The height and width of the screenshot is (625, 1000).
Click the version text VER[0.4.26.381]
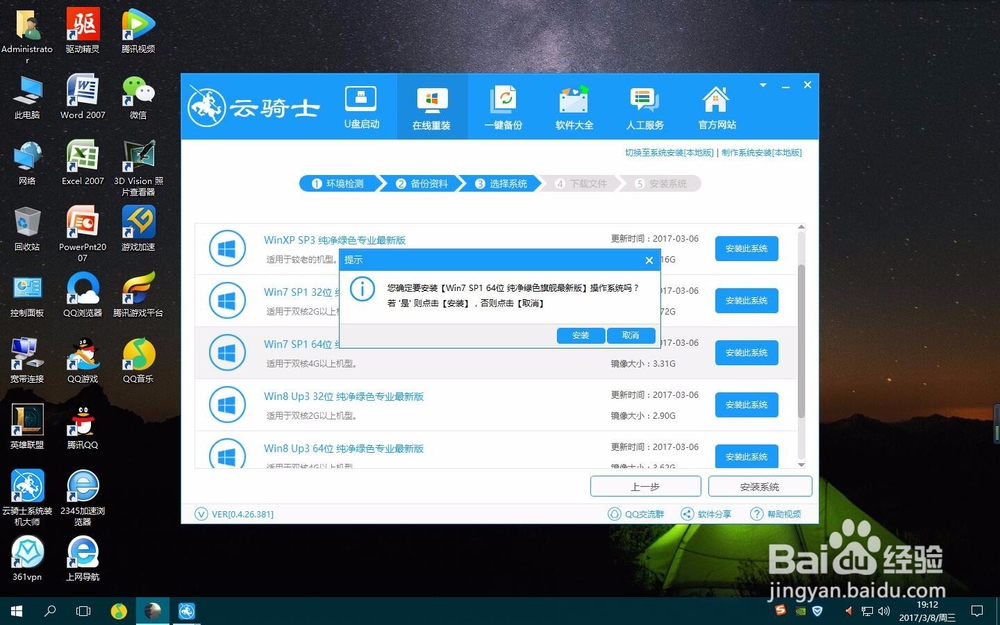pyautogui.click(x=242, y=514)
